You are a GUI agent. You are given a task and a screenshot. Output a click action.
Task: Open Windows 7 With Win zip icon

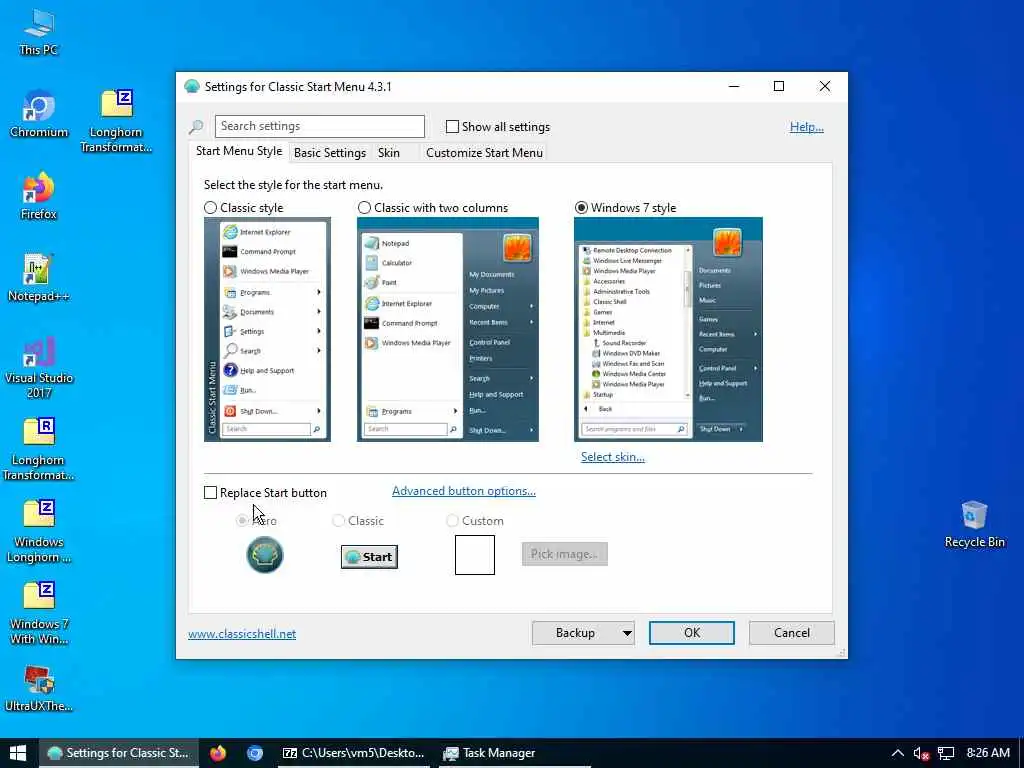coord(39,614)
